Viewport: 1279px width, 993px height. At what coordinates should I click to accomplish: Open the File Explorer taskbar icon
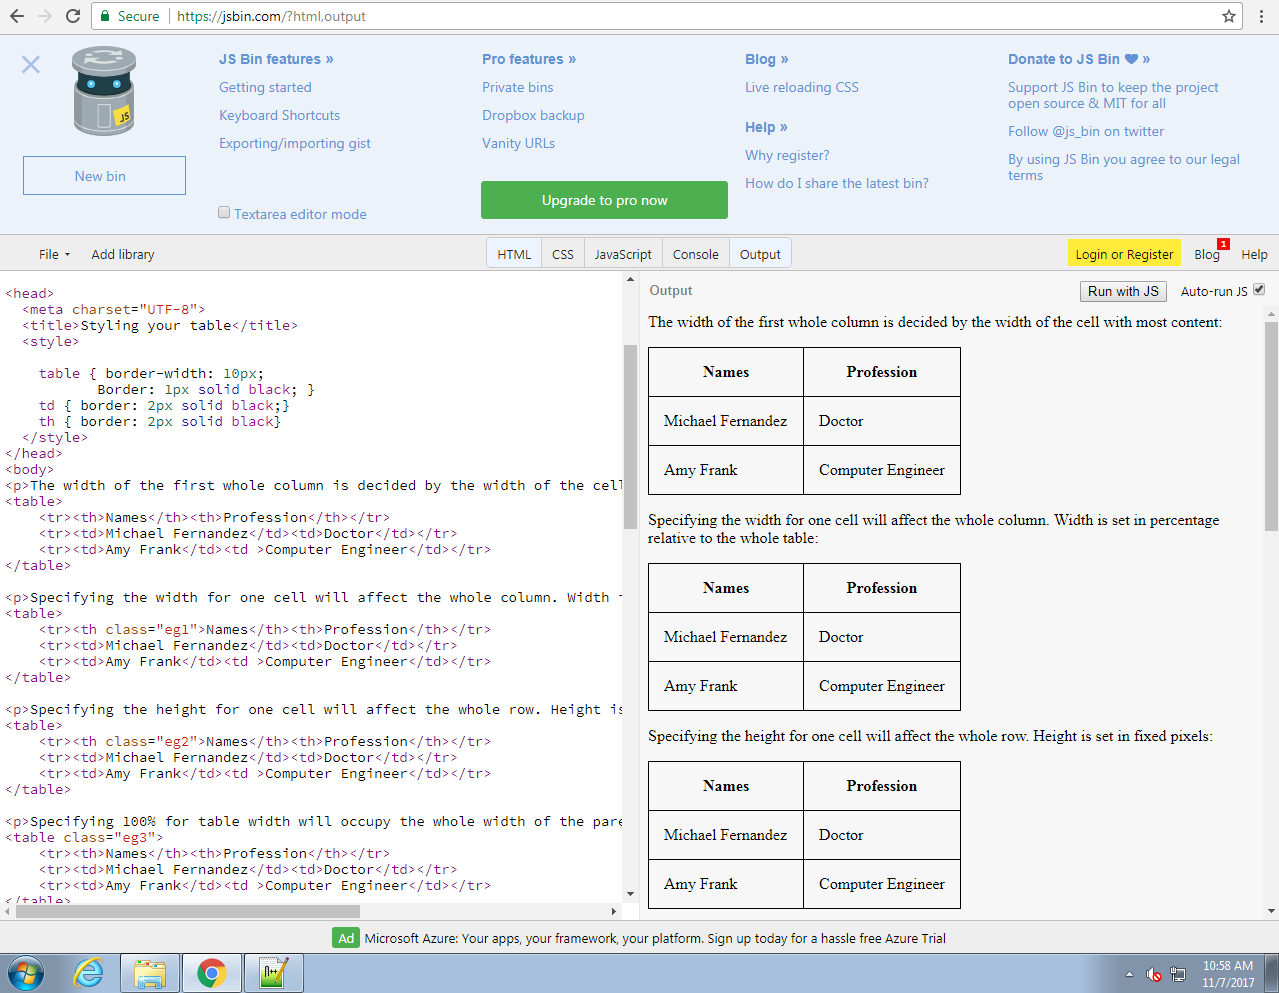[x=150, y=973]
